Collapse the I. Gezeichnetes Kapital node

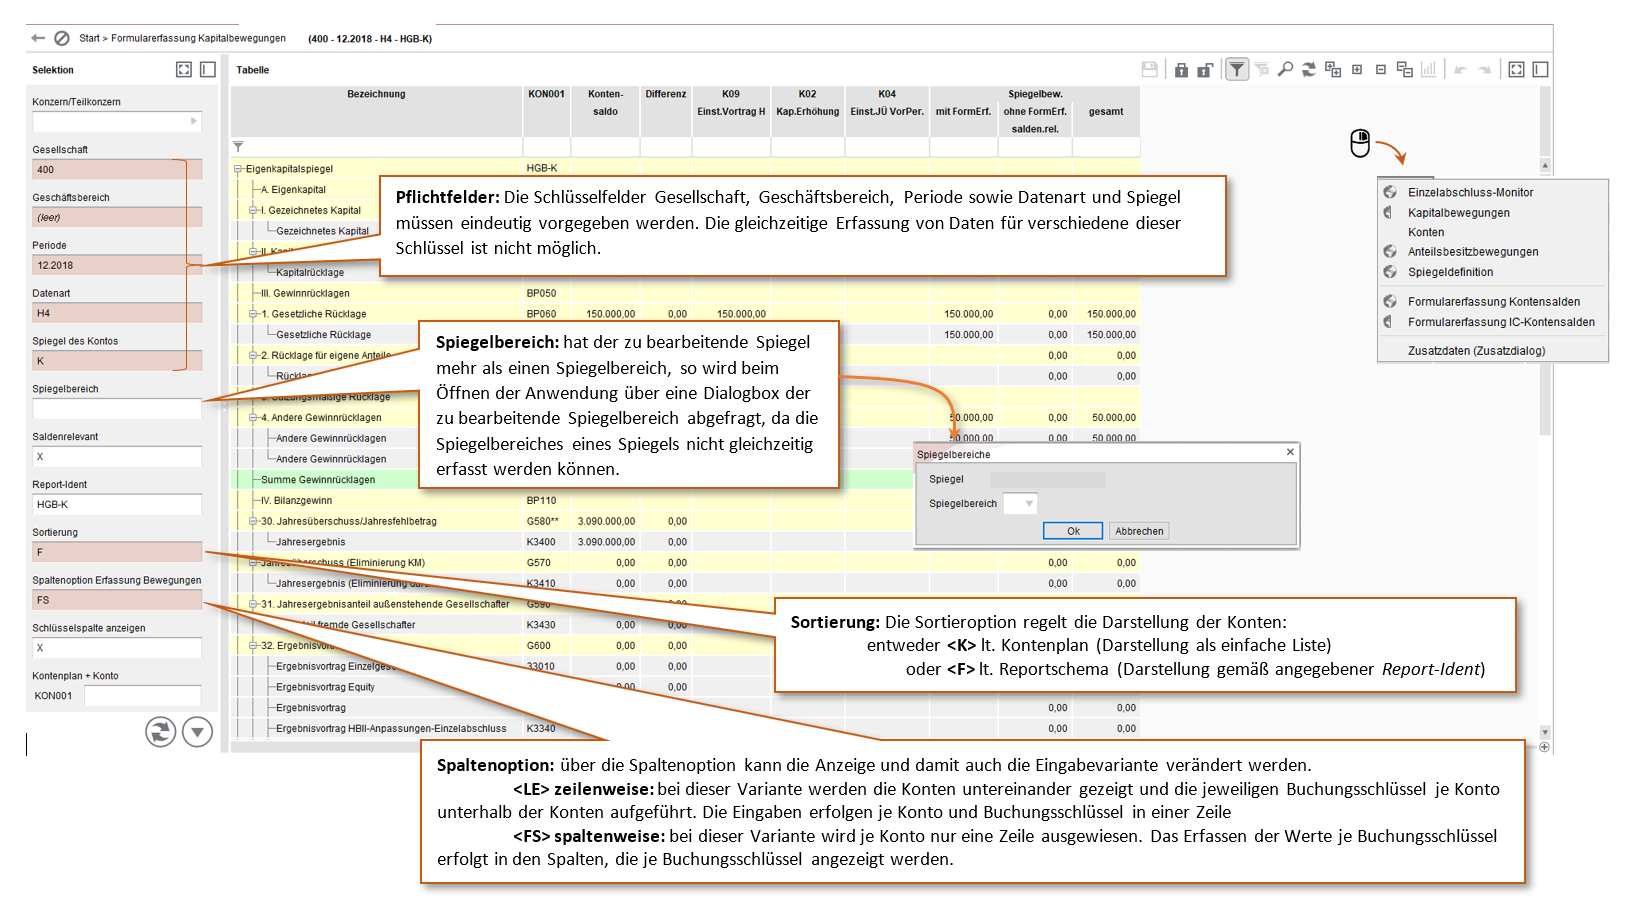pos(254,210)
